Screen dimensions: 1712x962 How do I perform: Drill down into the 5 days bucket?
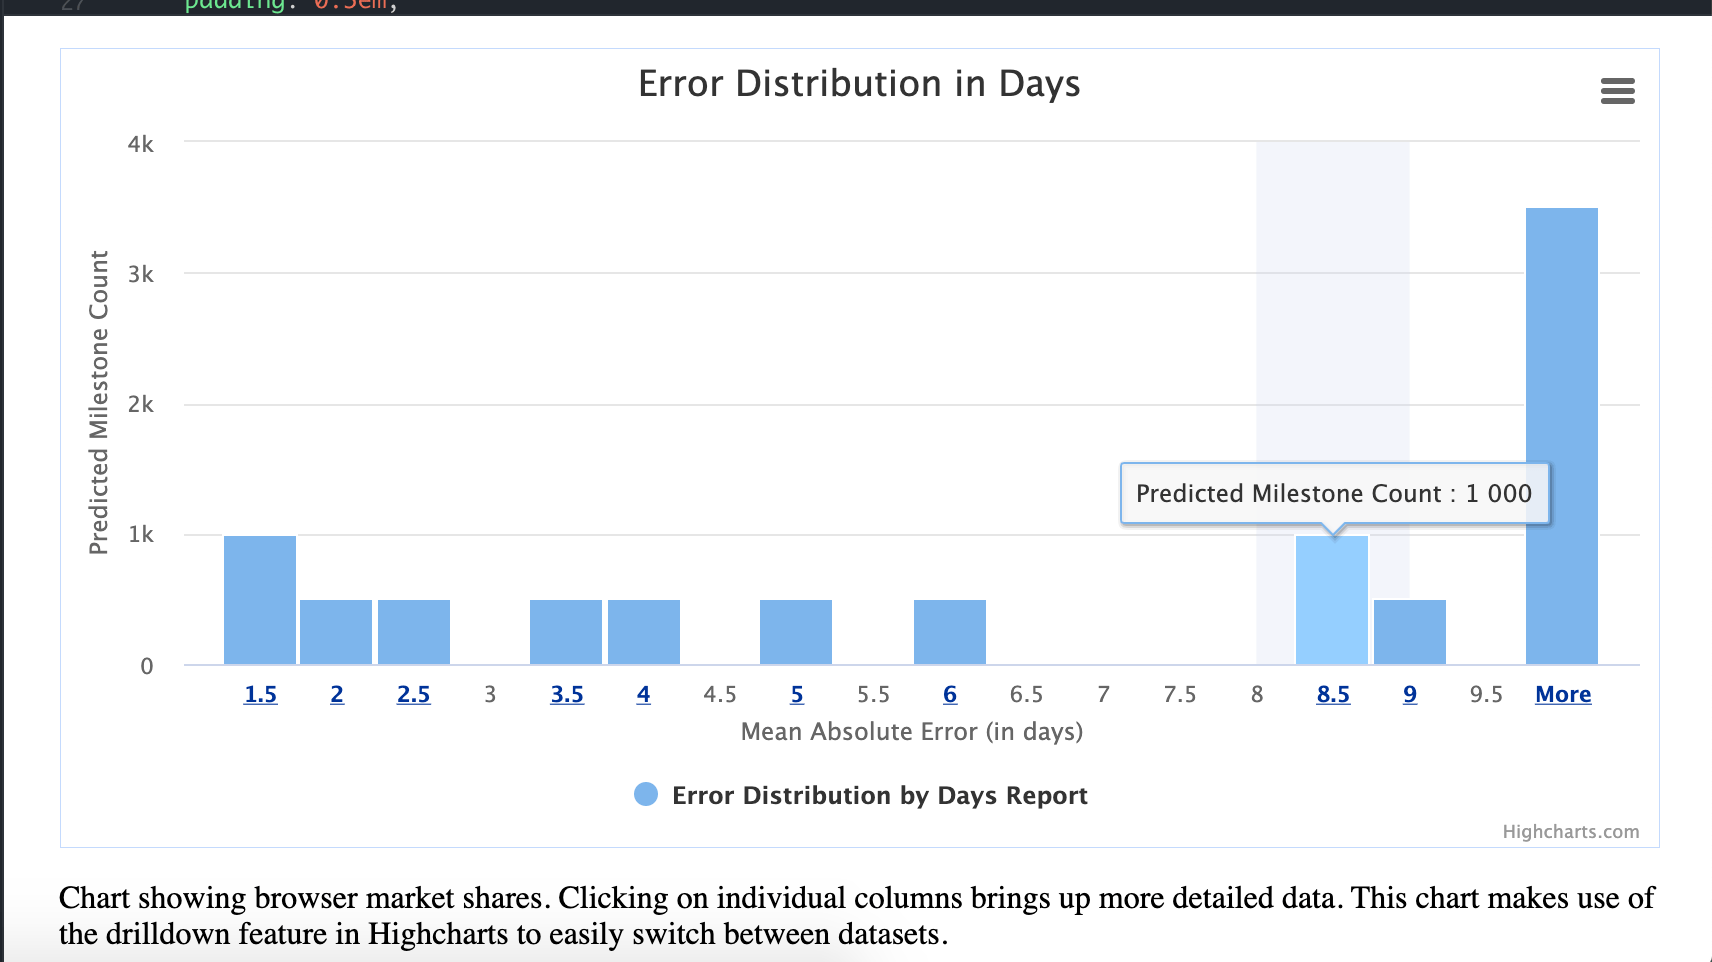tap(796, 693)
